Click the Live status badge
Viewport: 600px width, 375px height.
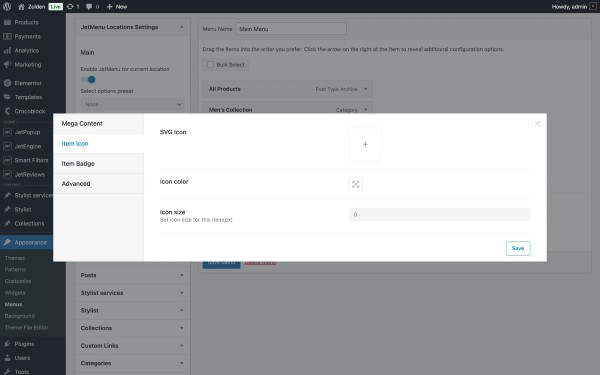click(x=55, y=7)
